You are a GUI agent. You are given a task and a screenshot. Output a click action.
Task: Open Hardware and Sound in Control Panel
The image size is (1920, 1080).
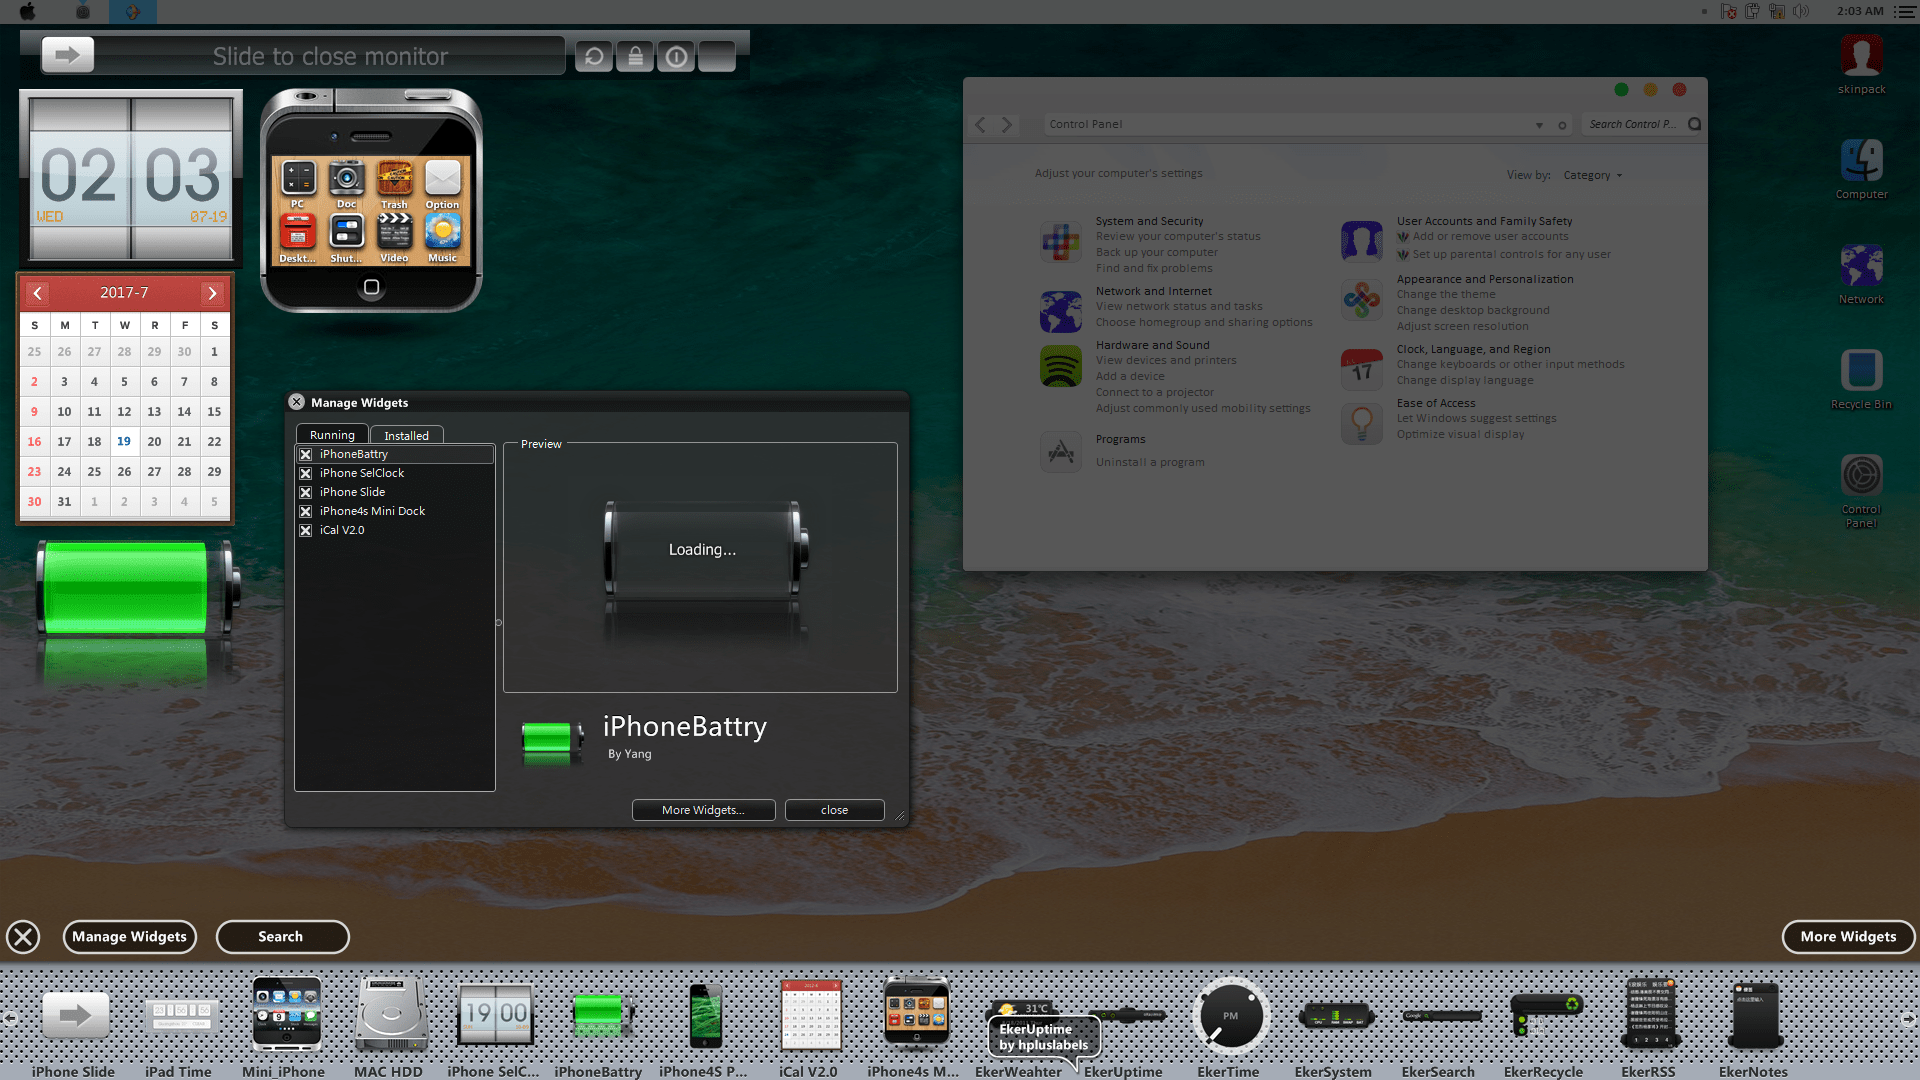tap(1152, 345)
